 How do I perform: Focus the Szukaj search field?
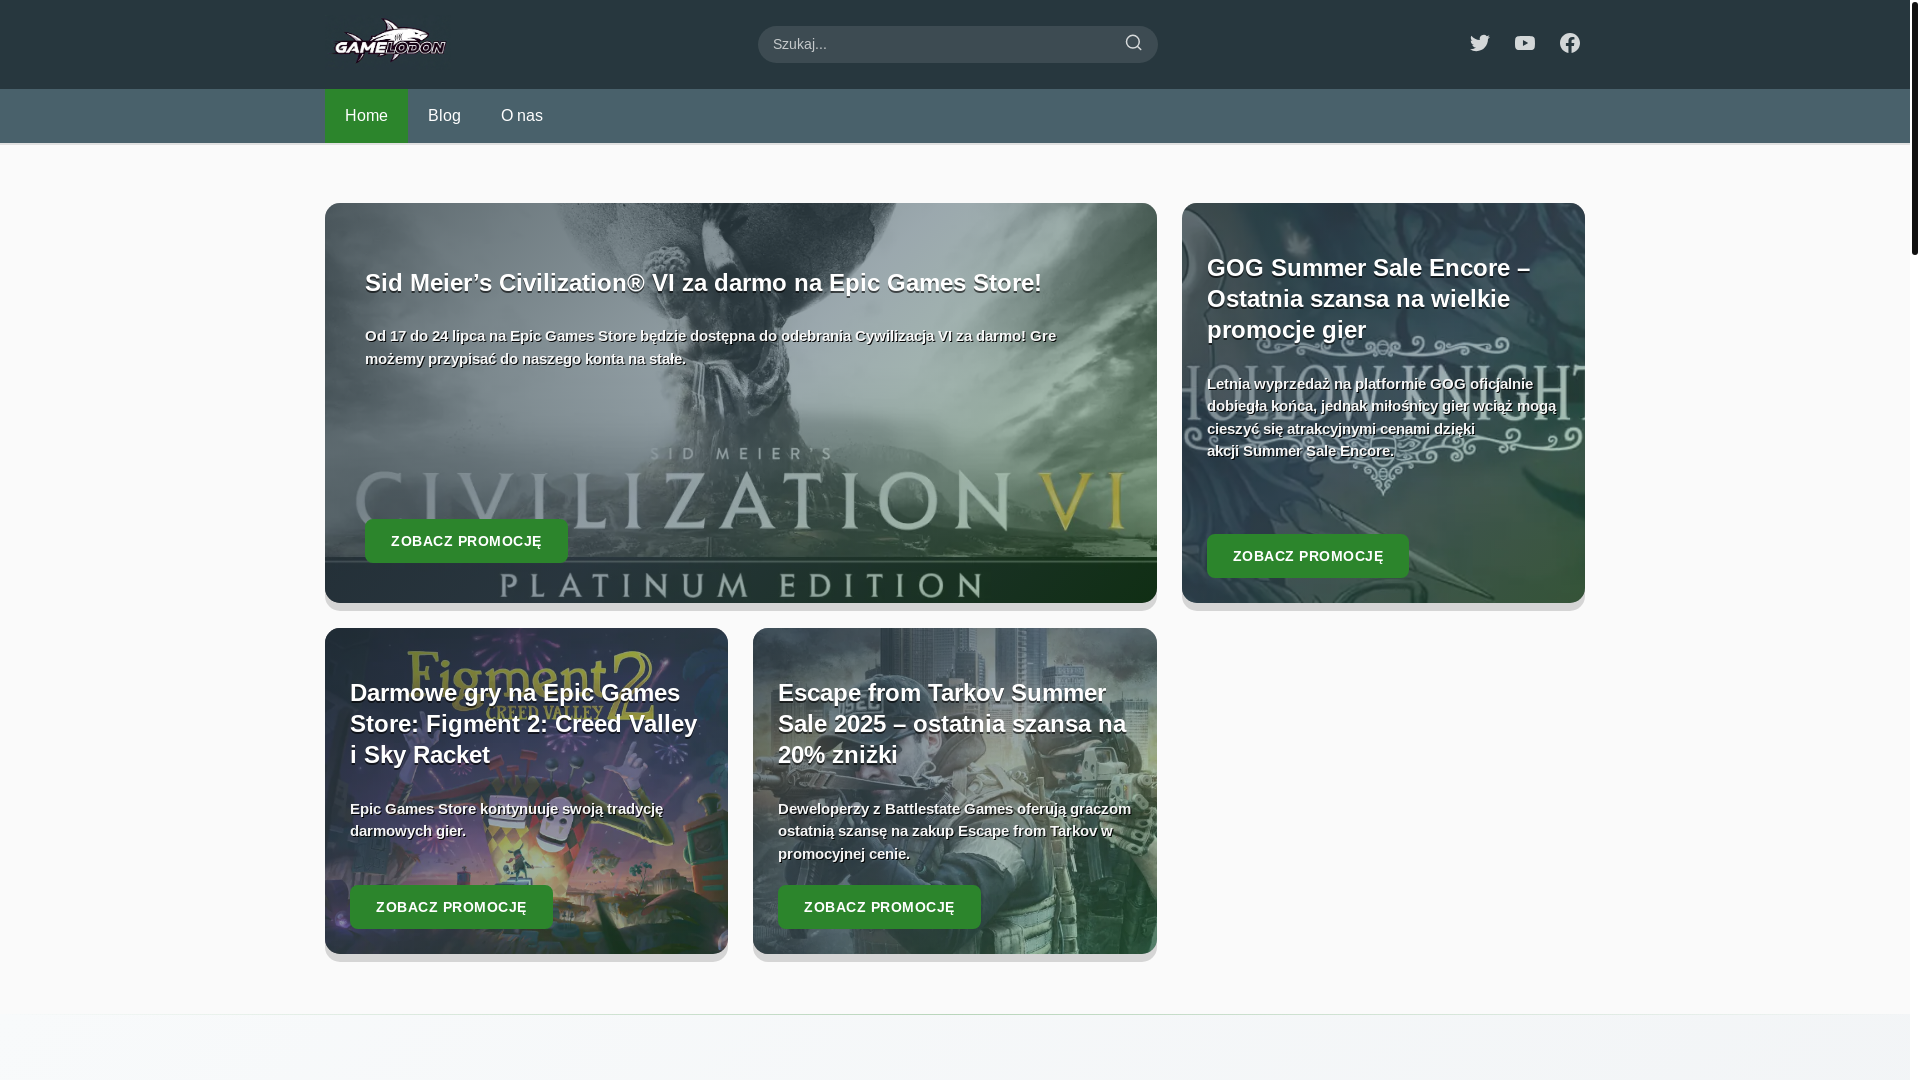[x=957, y=44]
